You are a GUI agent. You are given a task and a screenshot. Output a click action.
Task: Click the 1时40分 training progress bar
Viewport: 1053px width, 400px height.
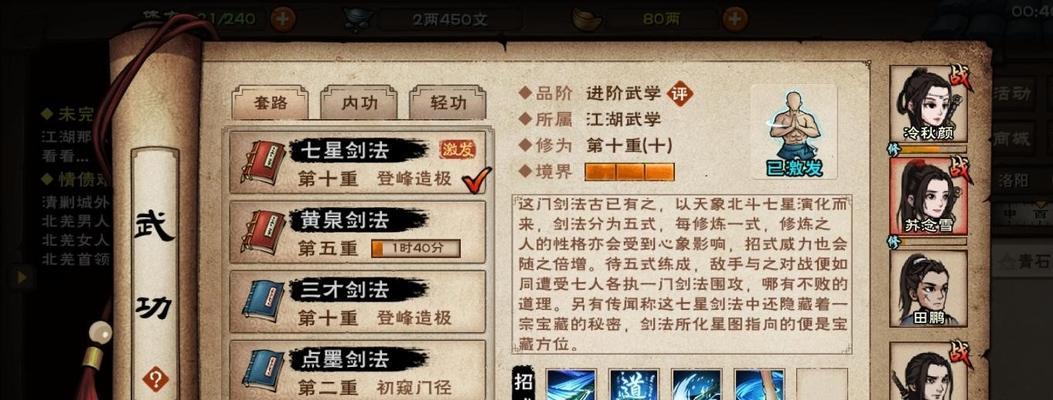(416, 248)
